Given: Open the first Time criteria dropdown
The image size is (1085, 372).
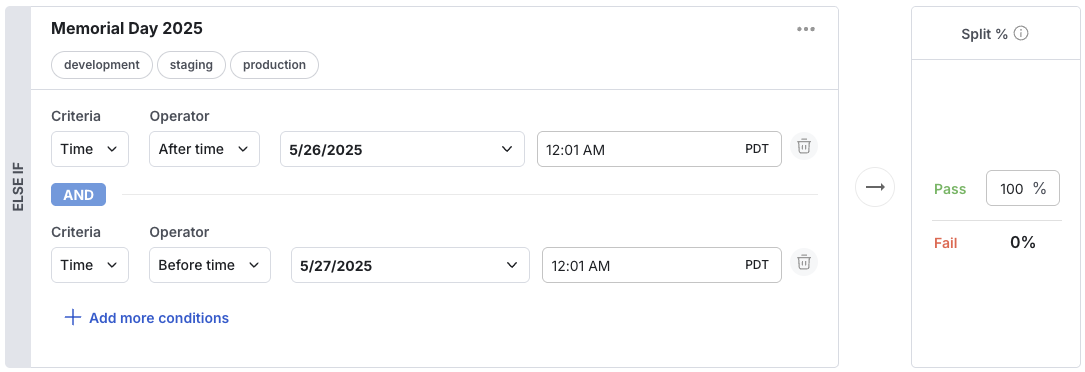Looking at the screenshot, I should 90,149.
